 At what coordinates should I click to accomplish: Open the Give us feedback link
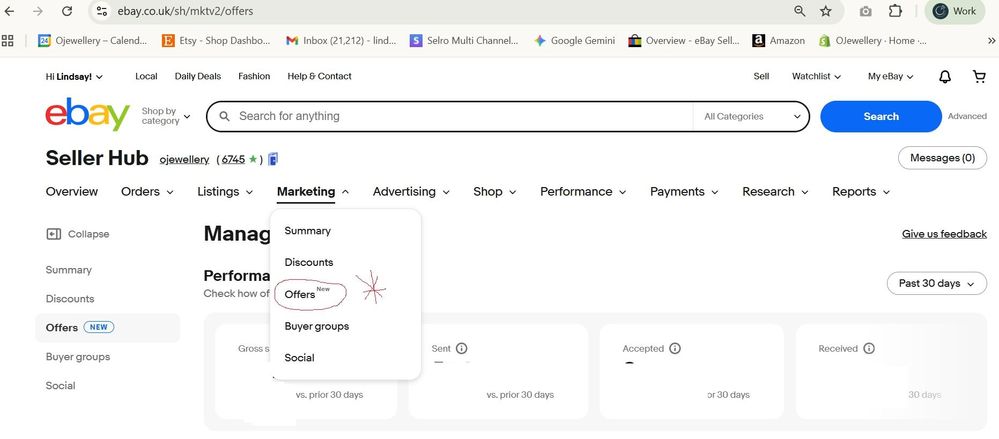pos(943,234)
